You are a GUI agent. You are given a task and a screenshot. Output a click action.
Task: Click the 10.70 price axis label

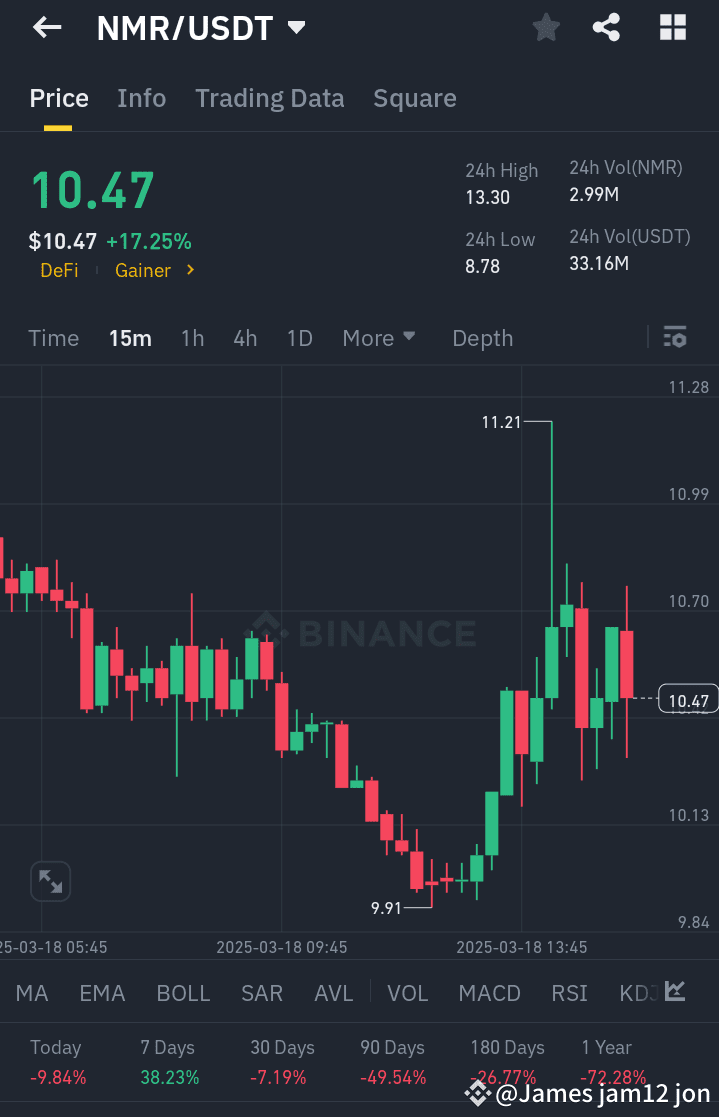pyautogui.click(x=688, y=601)
